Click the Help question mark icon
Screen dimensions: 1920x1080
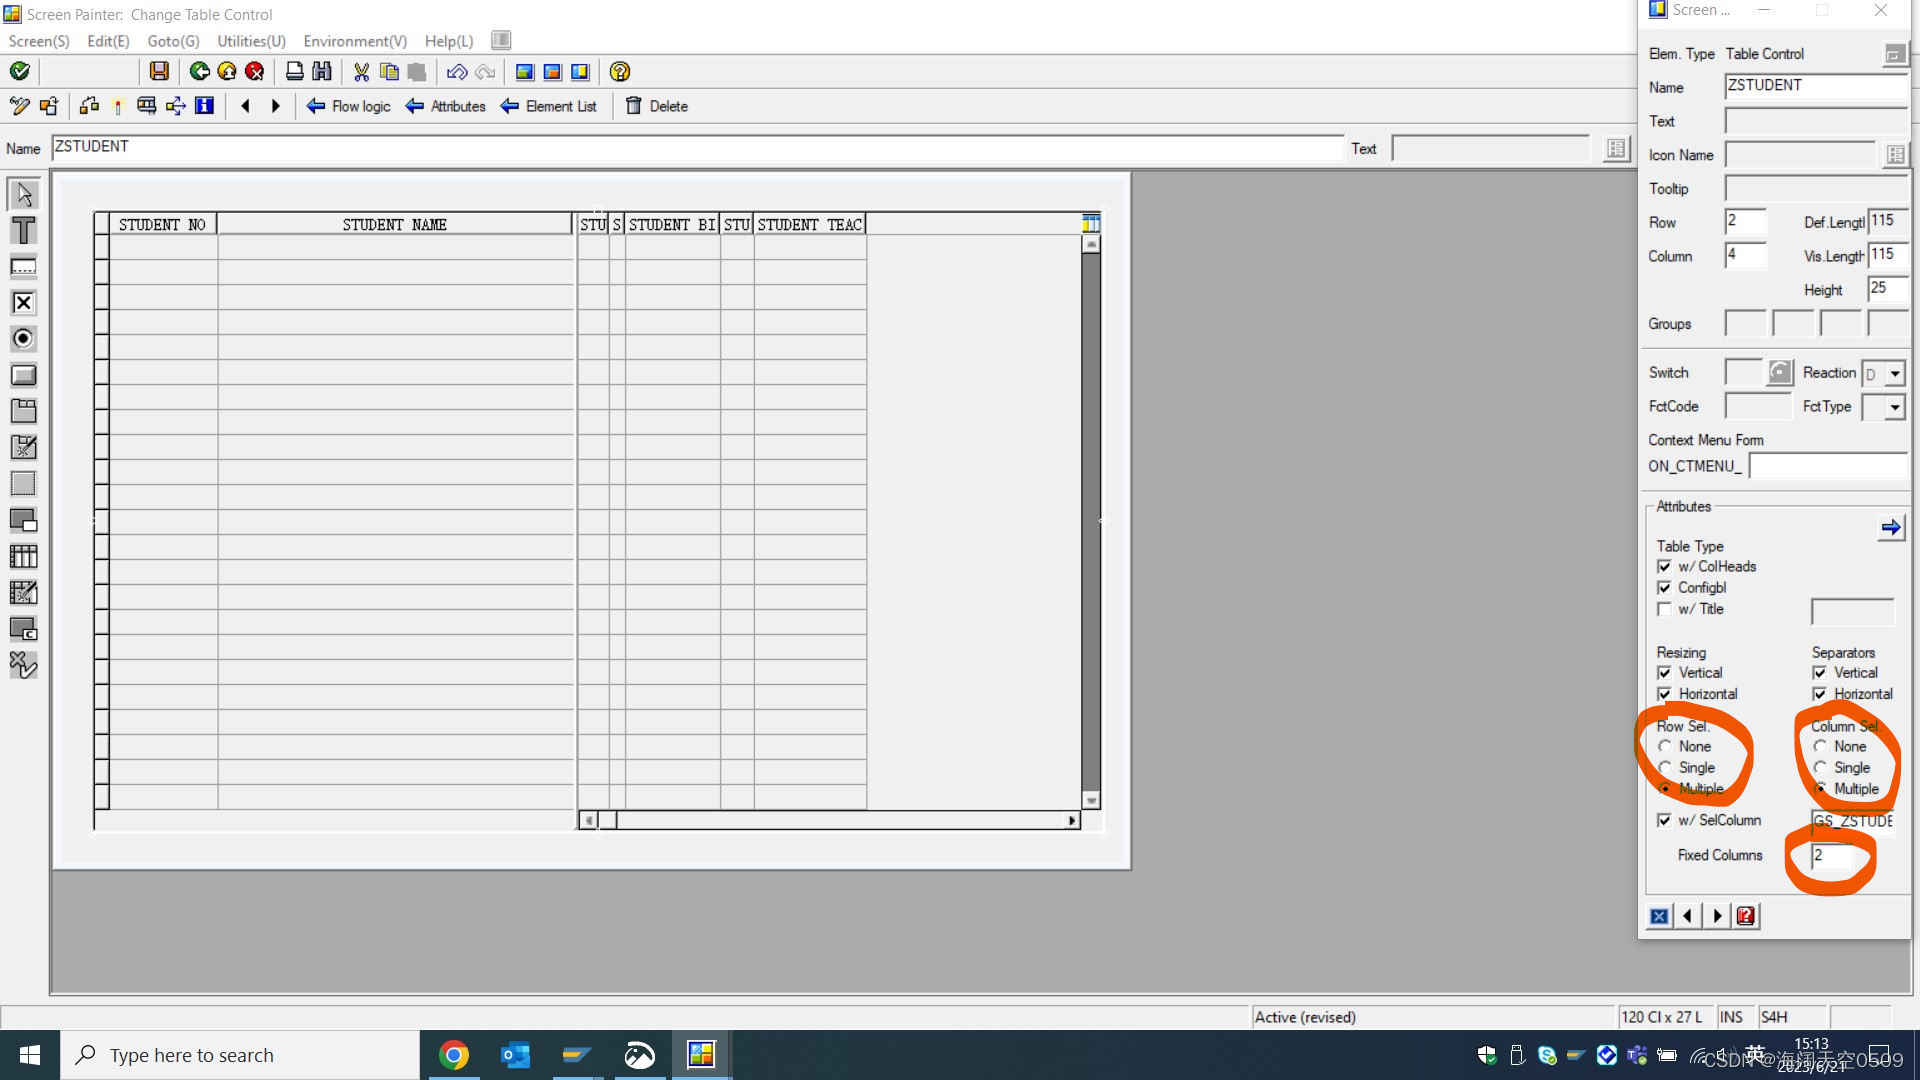pyautogui.click(x=619, y=71)
